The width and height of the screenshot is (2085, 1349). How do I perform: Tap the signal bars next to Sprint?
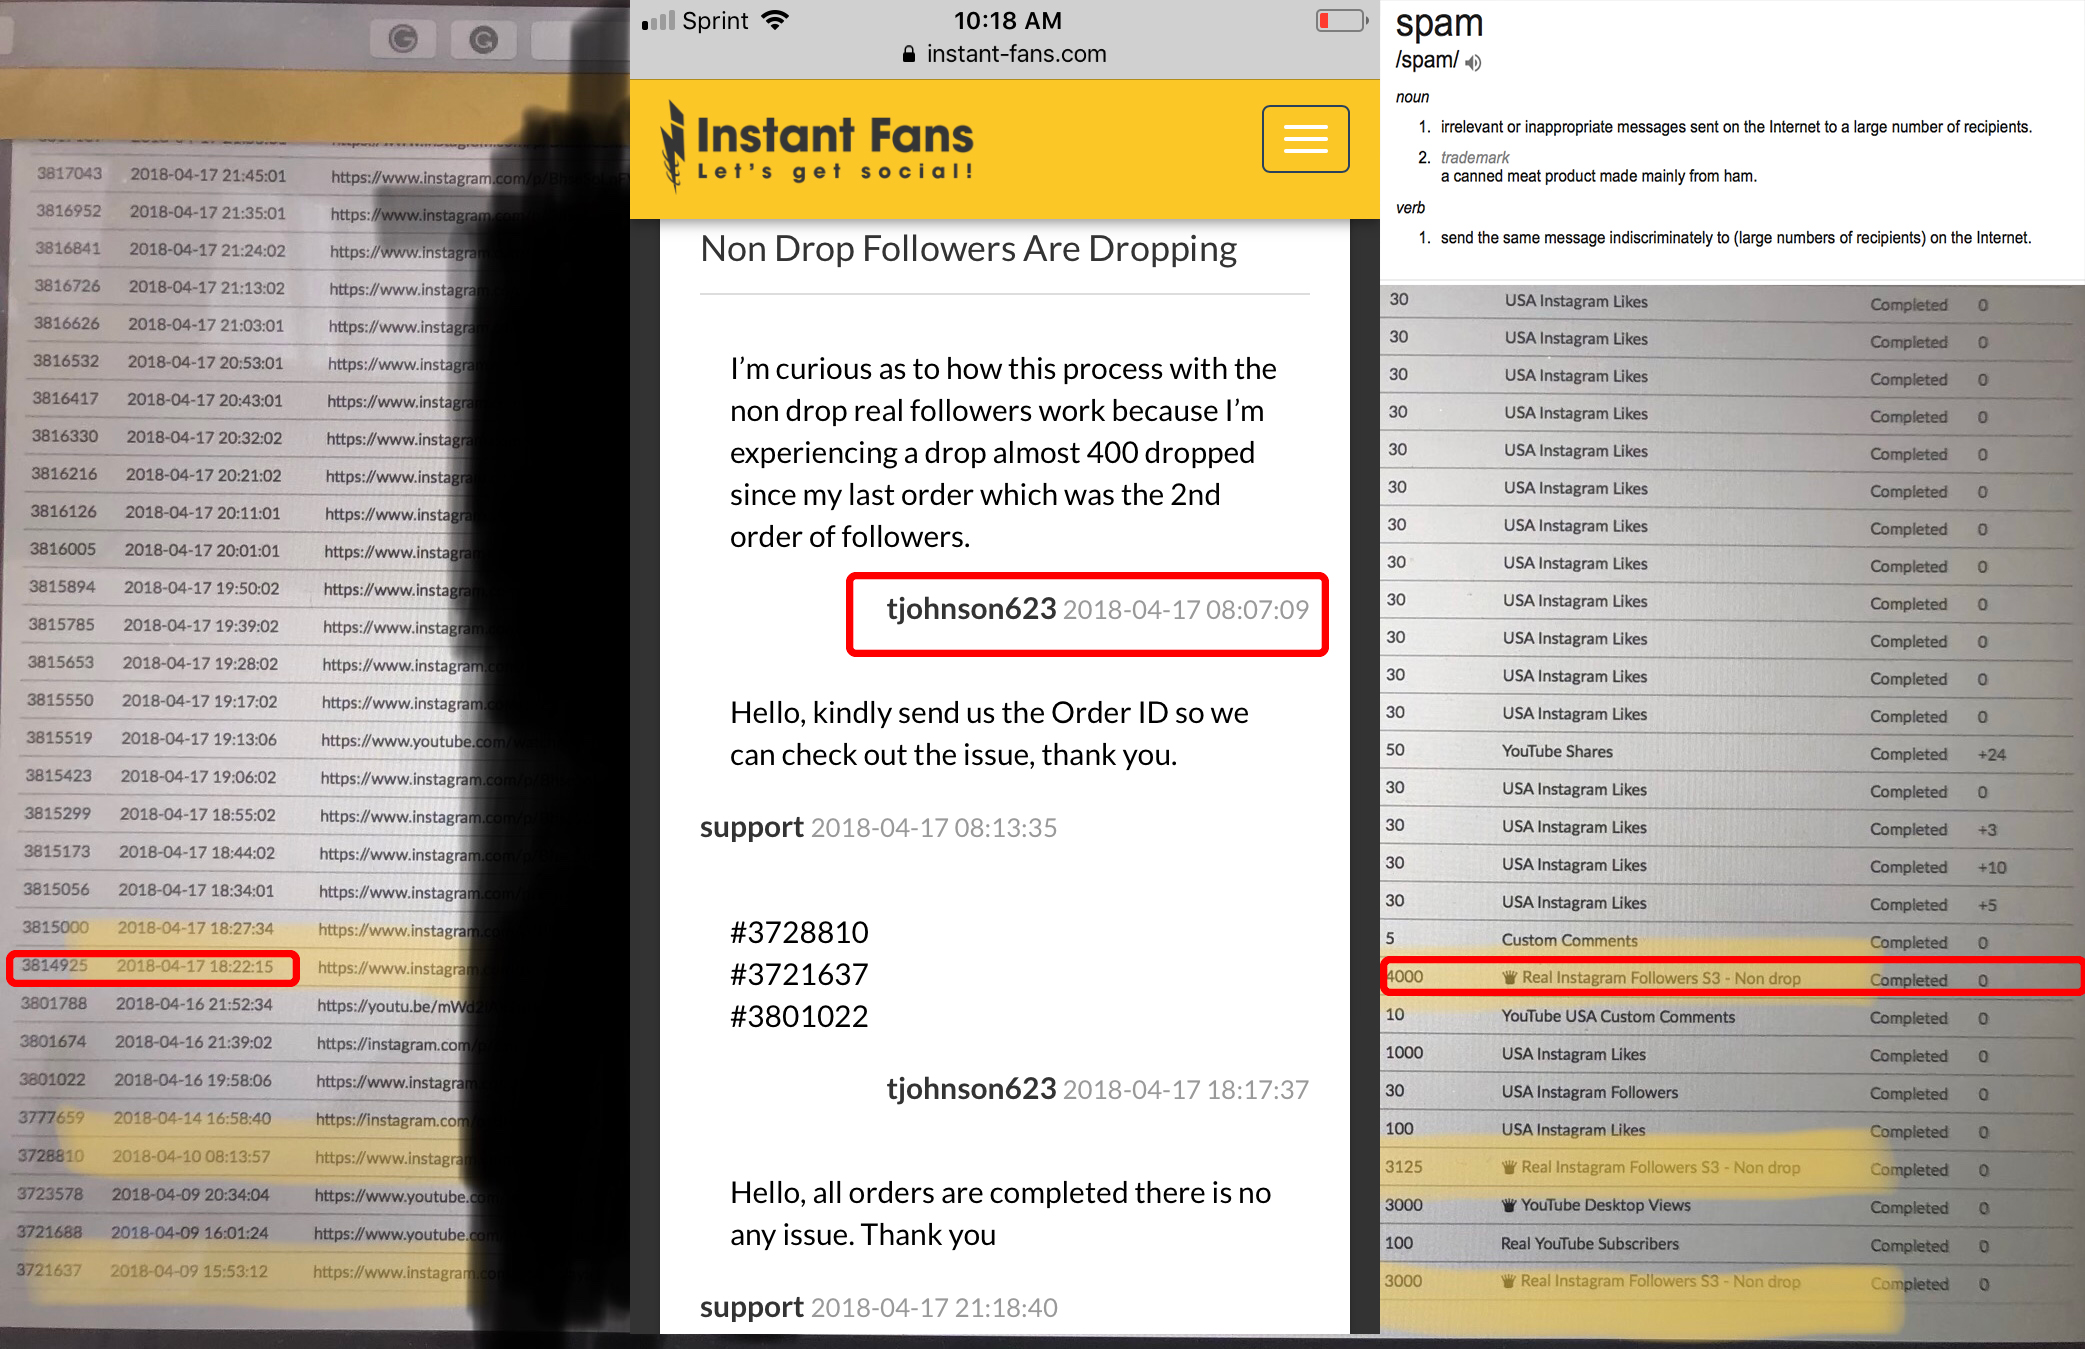(x=658, y=20)
